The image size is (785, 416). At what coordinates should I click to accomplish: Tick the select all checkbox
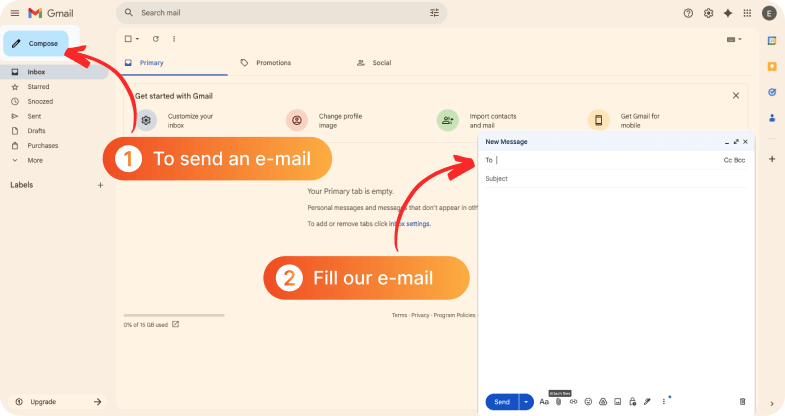point(128,39)
